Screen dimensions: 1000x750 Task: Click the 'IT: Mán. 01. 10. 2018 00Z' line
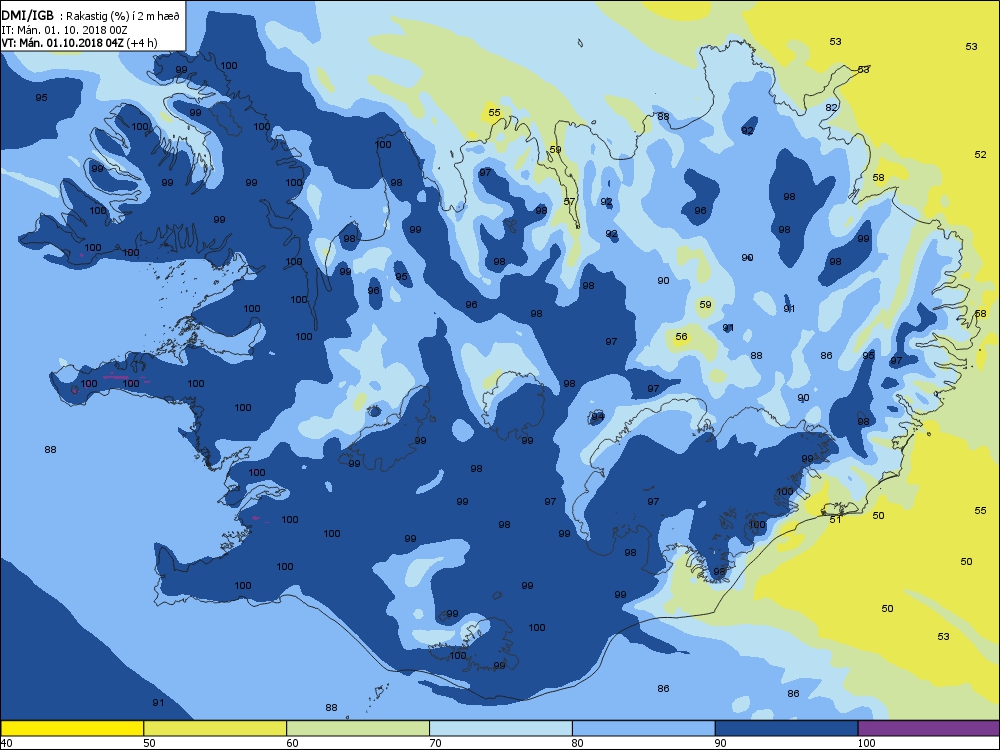[64, 29]
